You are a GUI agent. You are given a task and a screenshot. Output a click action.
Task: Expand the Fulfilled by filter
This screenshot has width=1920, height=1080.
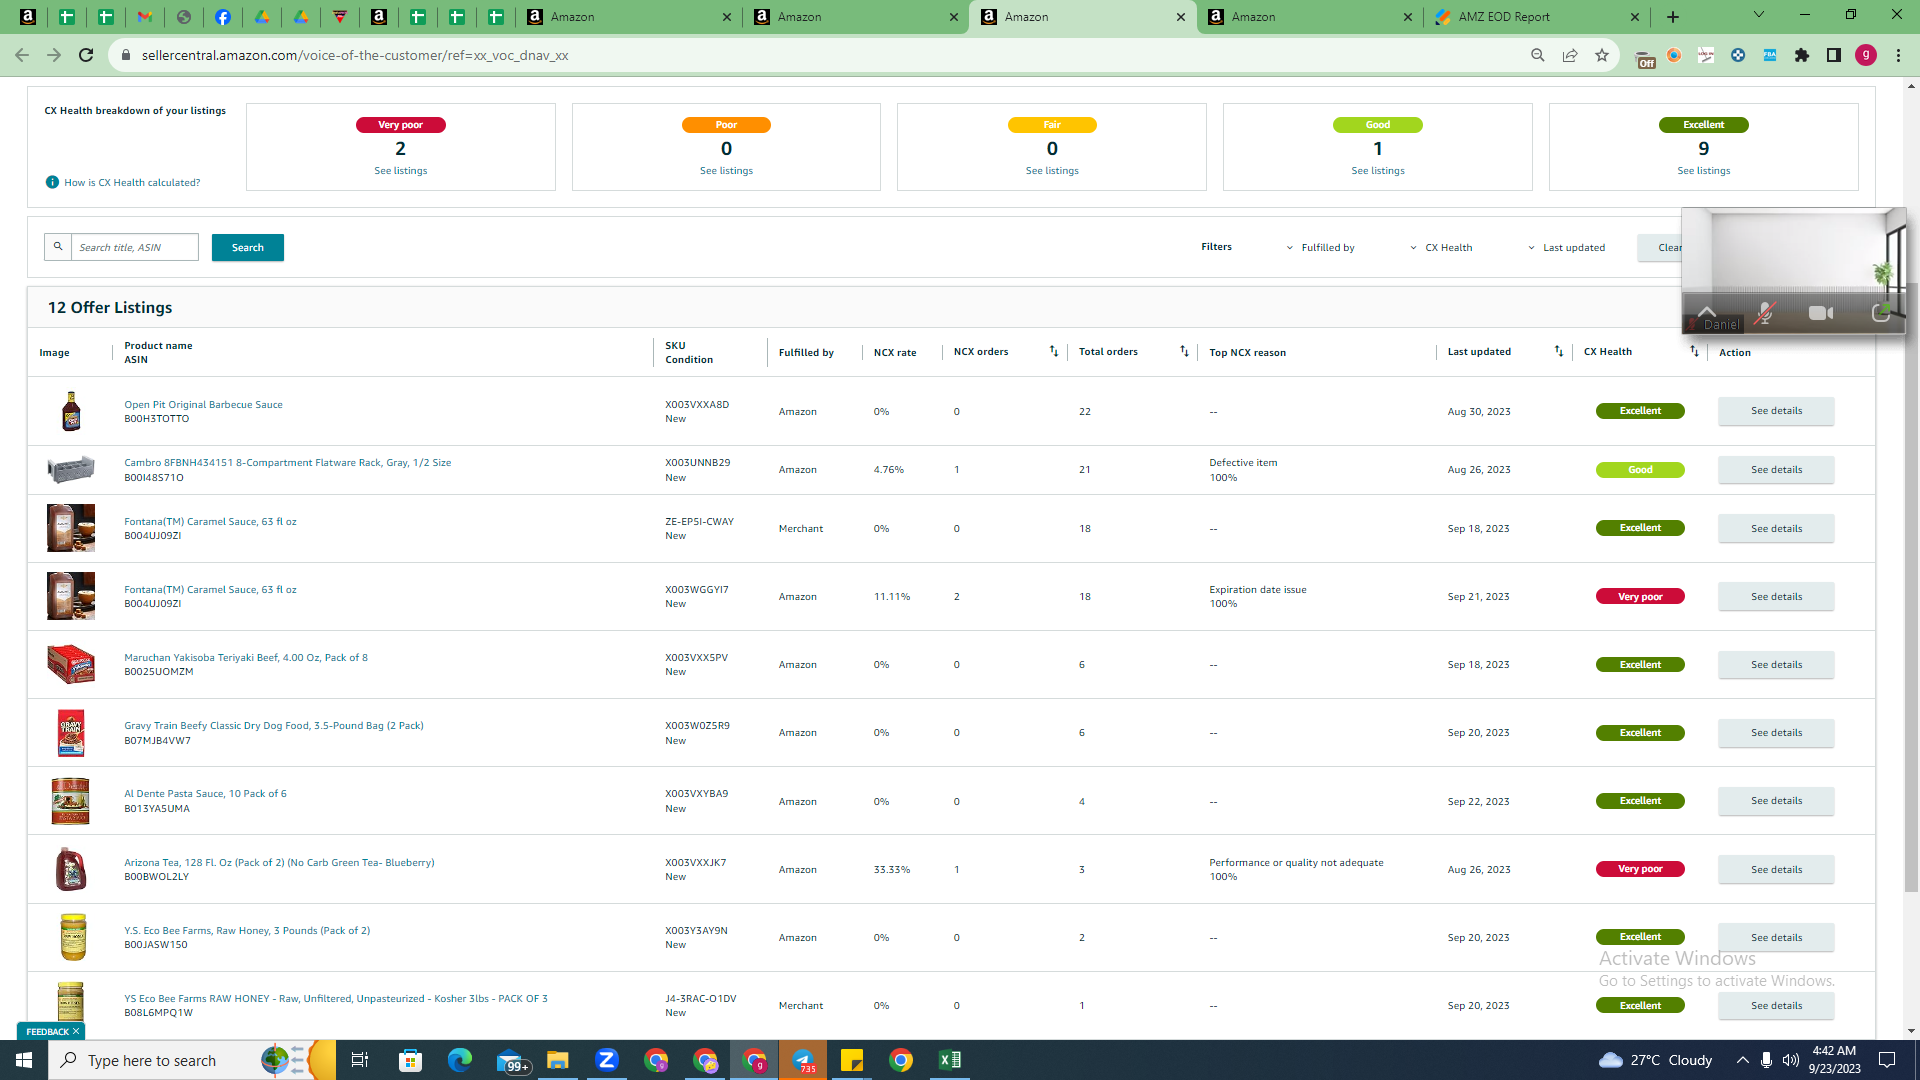coord(1320,248)
